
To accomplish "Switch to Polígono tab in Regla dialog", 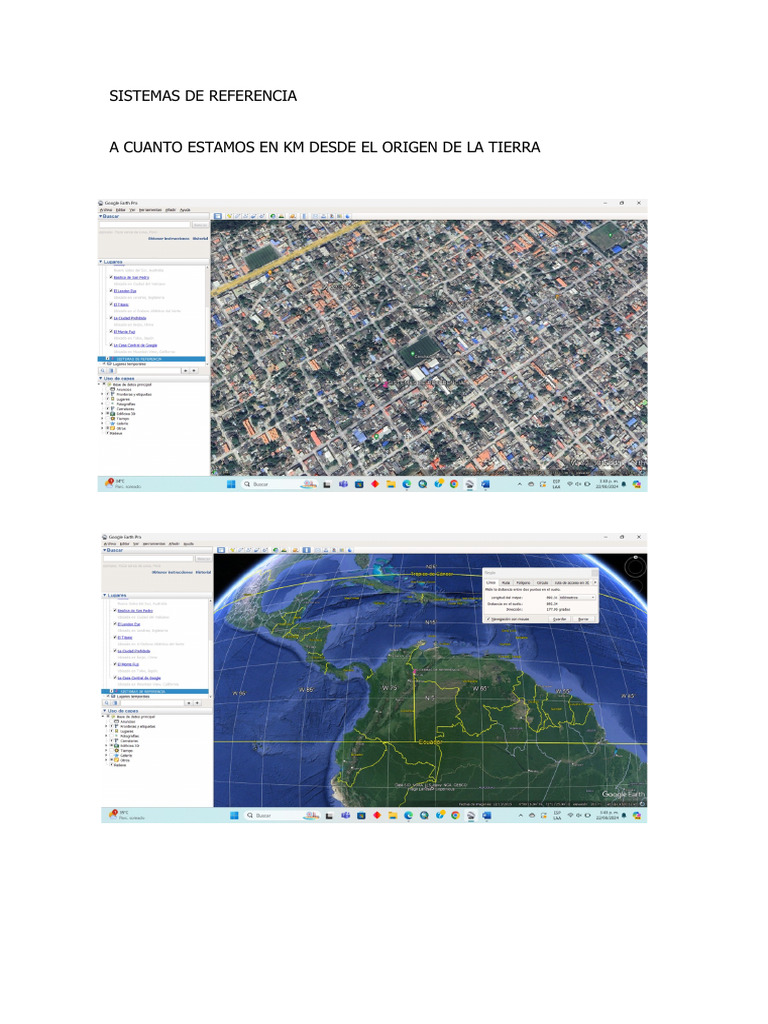I will point(523,583).
